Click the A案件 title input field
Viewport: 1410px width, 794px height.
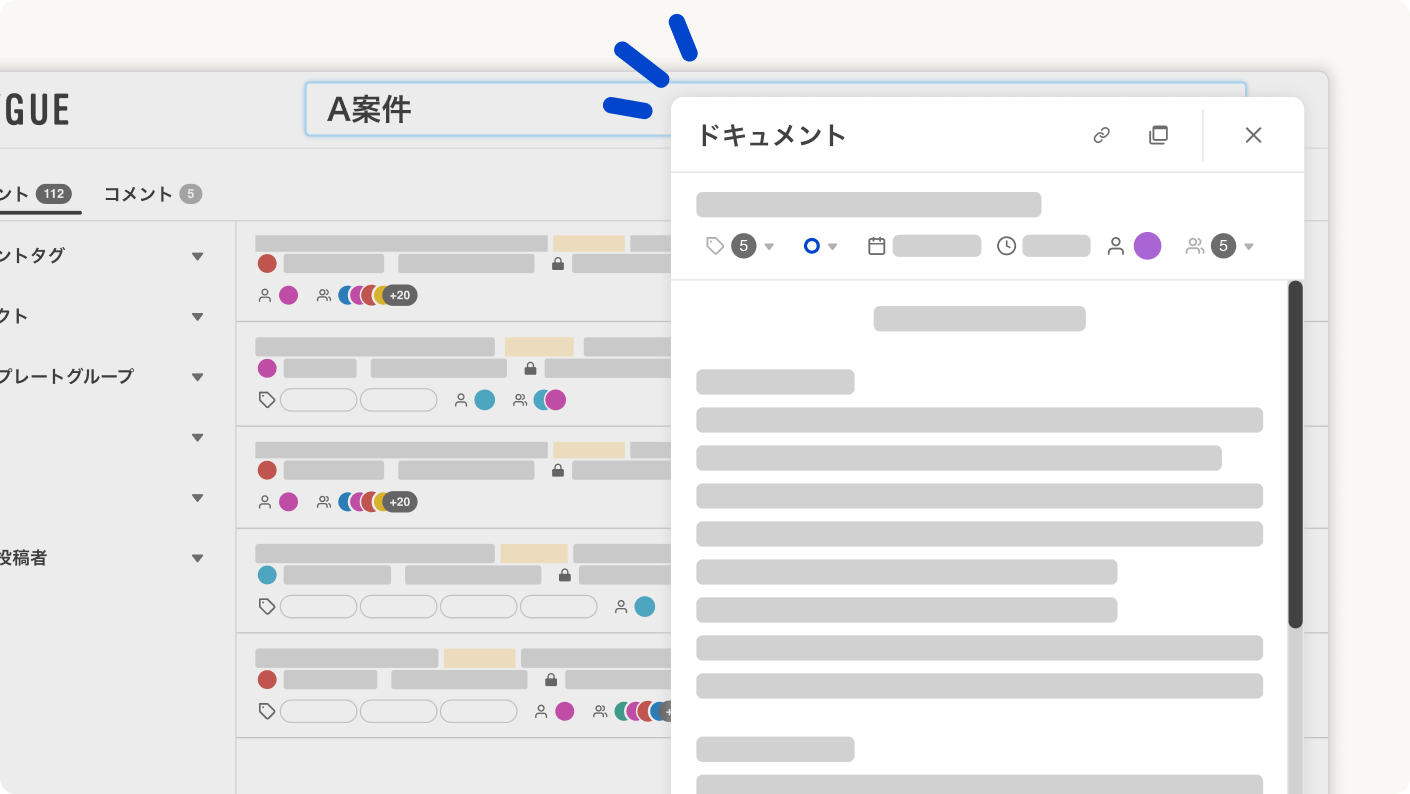click(x=450, y=110)
